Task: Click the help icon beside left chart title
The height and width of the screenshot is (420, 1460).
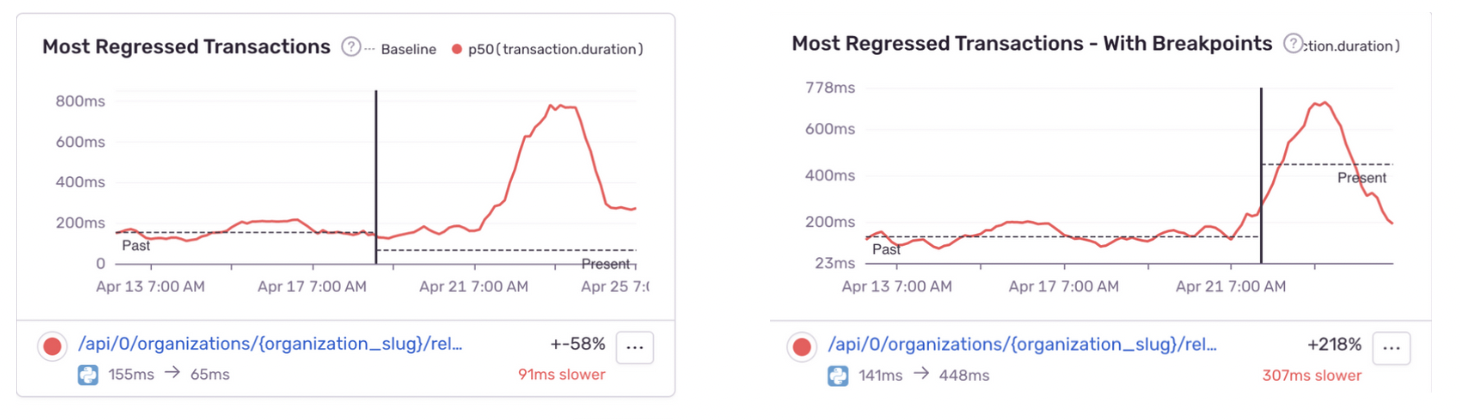Action: tap(351, 47)
